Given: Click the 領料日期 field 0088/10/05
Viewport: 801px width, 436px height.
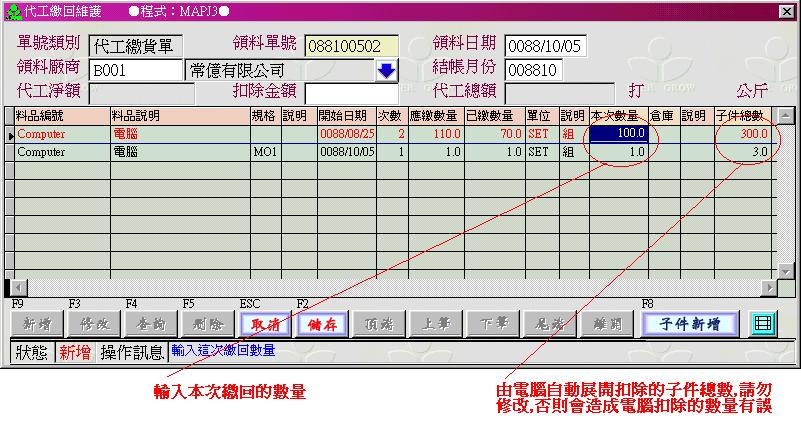Looking at the screenshot, I should 546,47.
